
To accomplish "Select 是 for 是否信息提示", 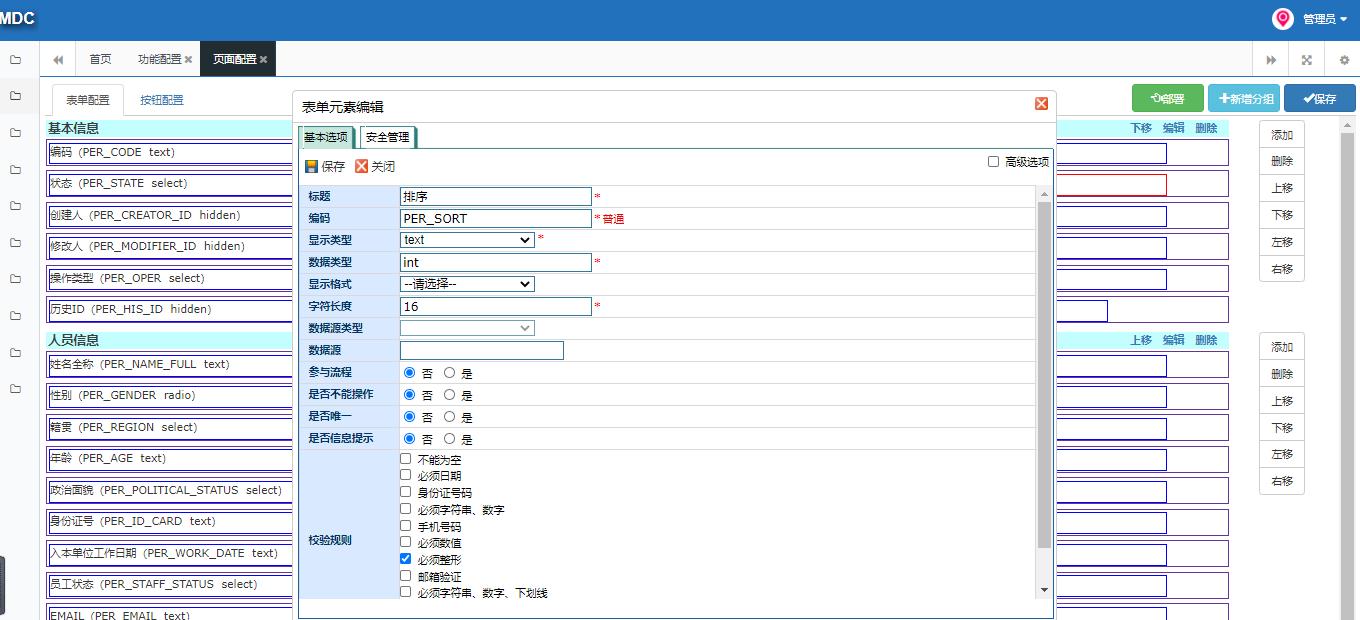I will tap(449, 438).
